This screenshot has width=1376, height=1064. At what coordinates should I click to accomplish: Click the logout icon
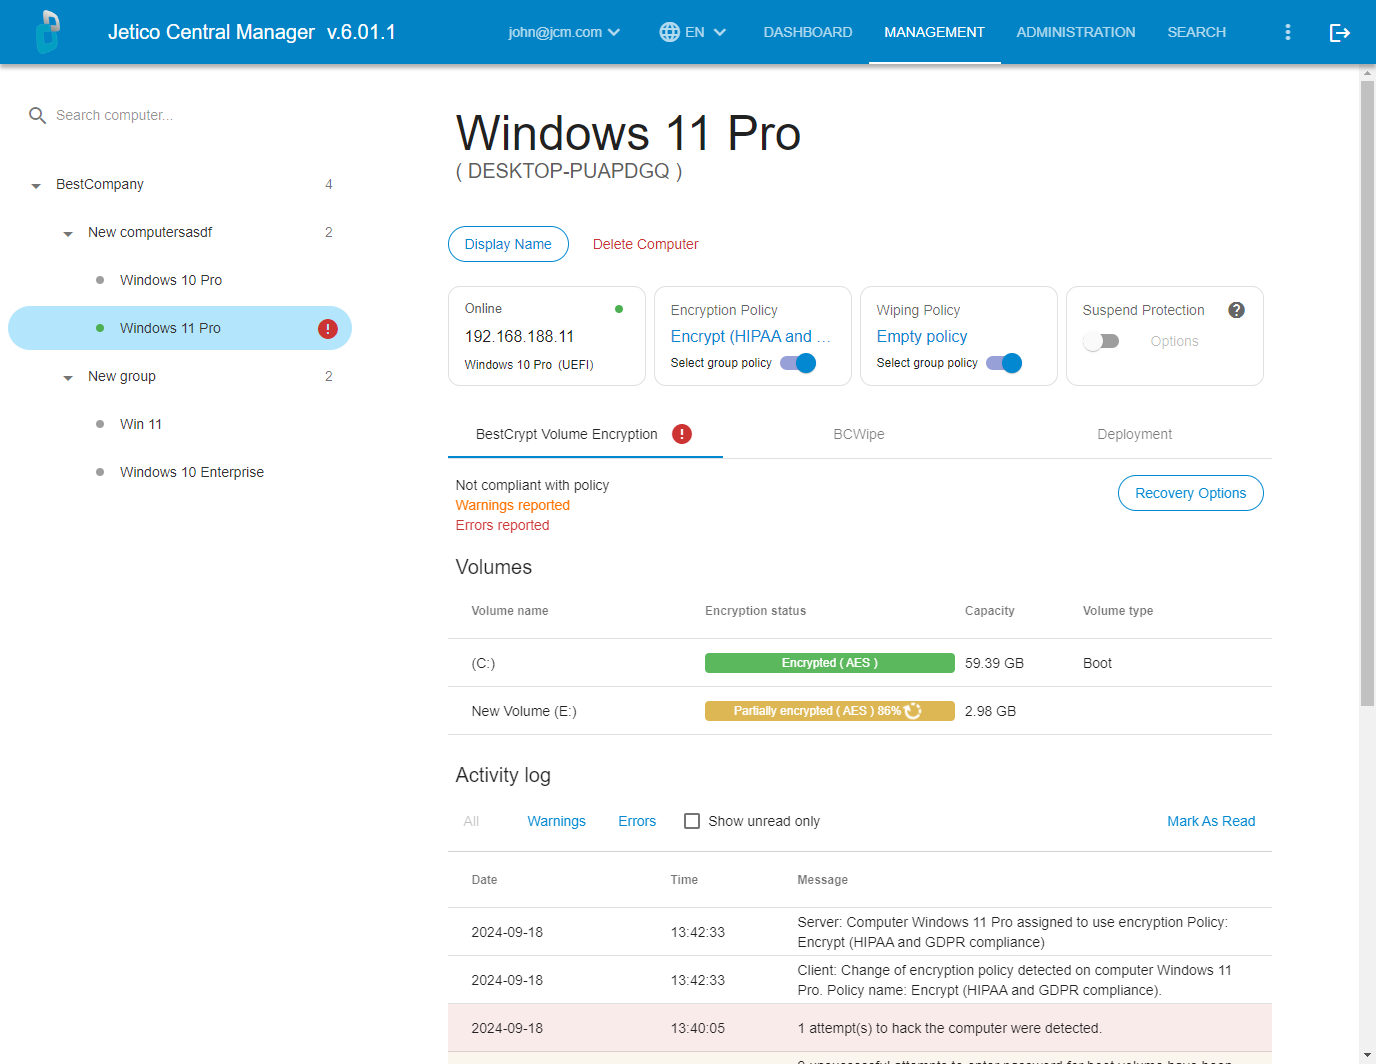(1340, 32)
